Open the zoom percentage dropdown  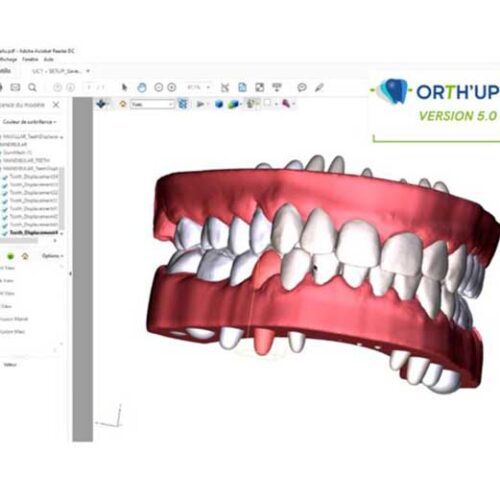tap(199, 87)
